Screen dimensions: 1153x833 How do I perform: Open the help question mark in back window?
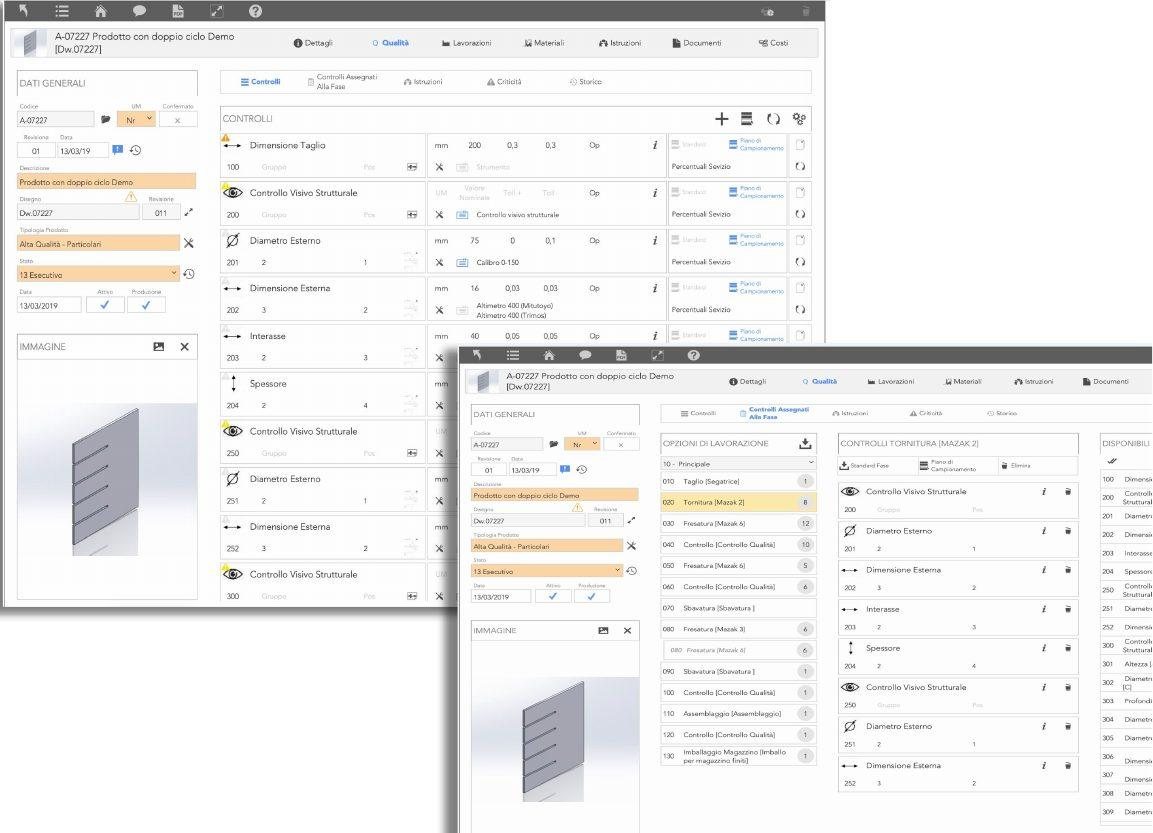click(x=255, y=11)
